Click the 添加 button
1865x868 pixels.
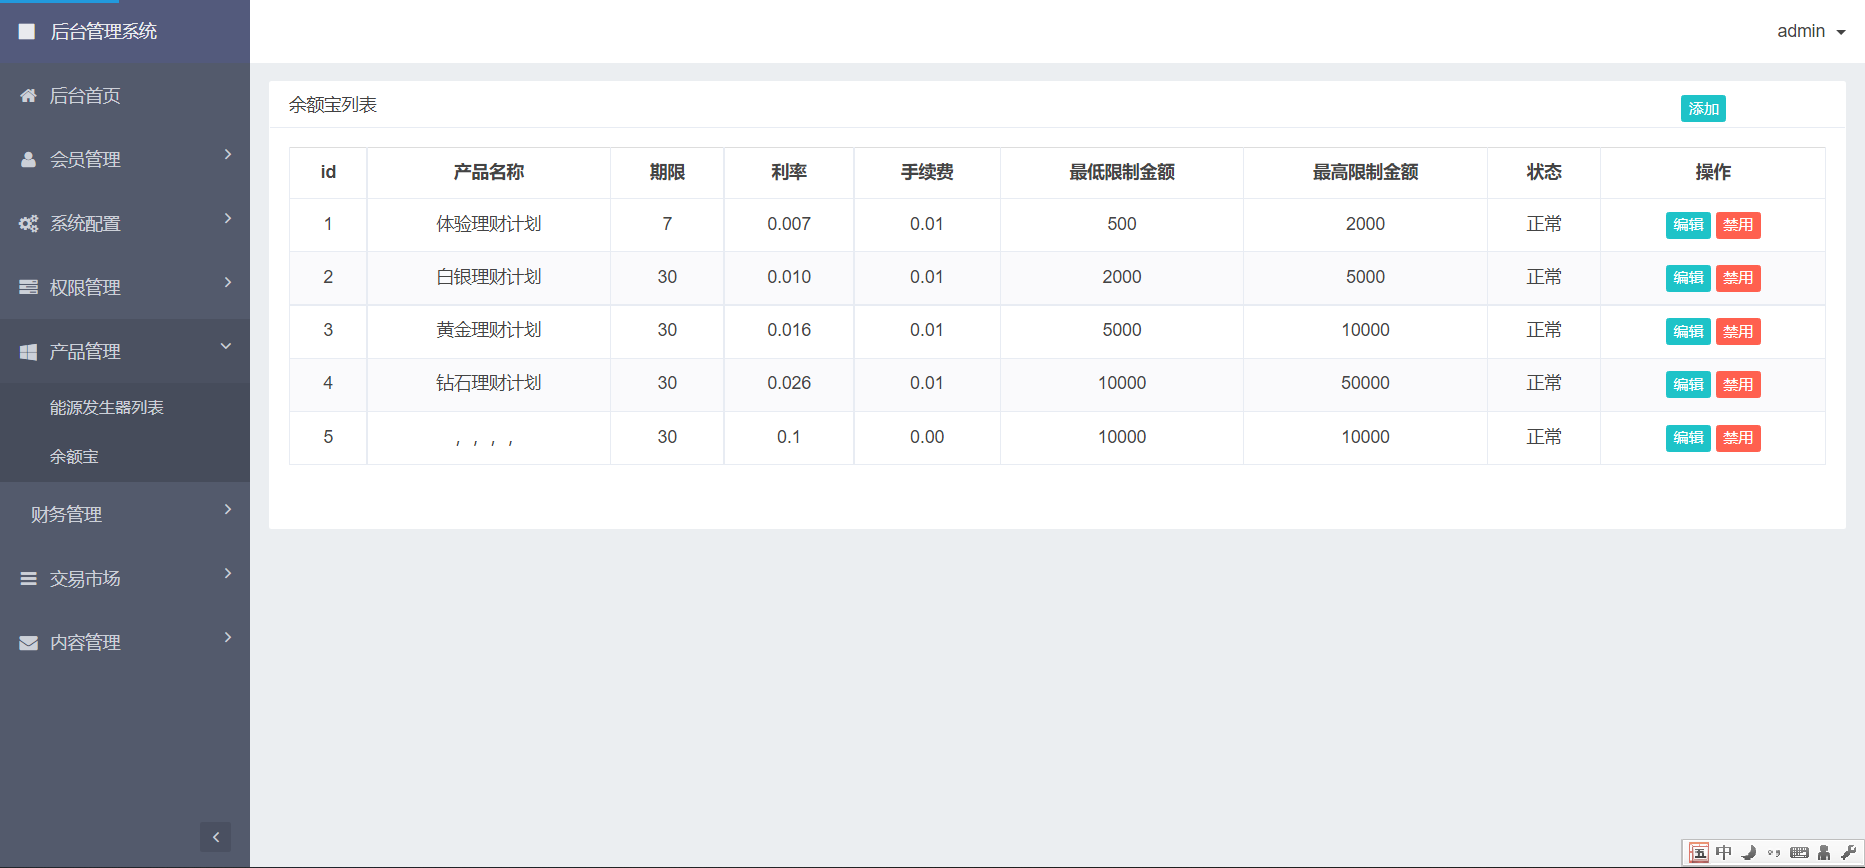pyautogui.click(x=1703, y=109)
